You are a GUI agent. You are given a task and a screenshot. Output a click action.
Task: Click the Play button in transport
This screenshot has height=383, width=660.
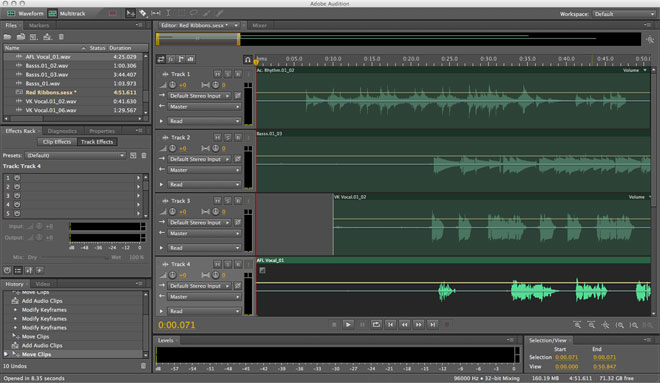[348, 324]
